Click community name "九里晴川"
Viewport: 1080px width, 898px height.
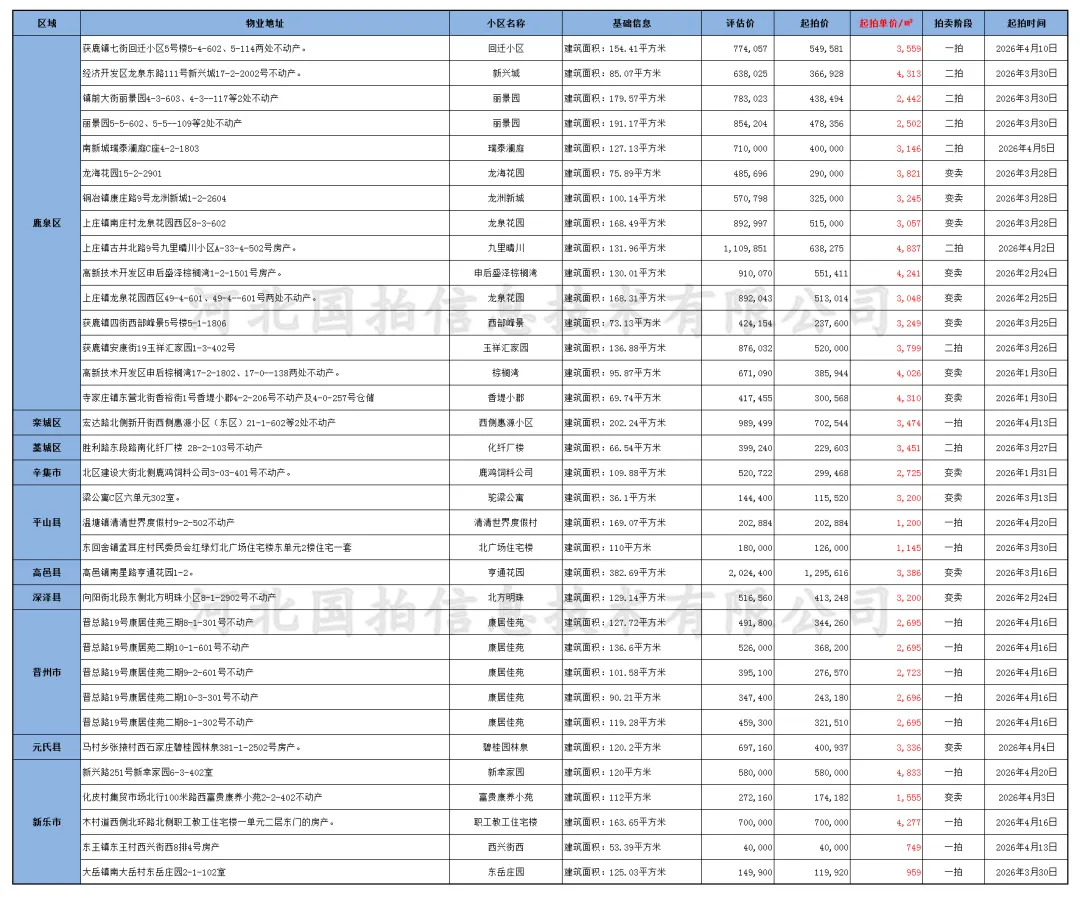click(506, 248)
